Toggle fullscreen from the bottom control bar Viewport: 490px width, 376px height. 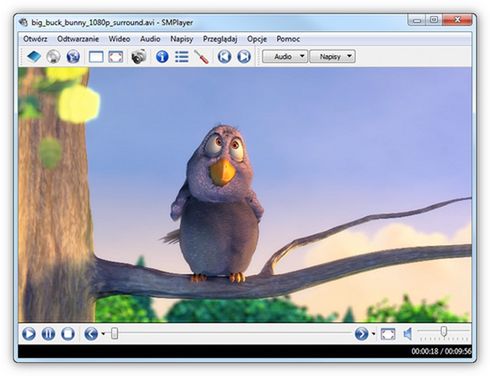pos(388,334)
